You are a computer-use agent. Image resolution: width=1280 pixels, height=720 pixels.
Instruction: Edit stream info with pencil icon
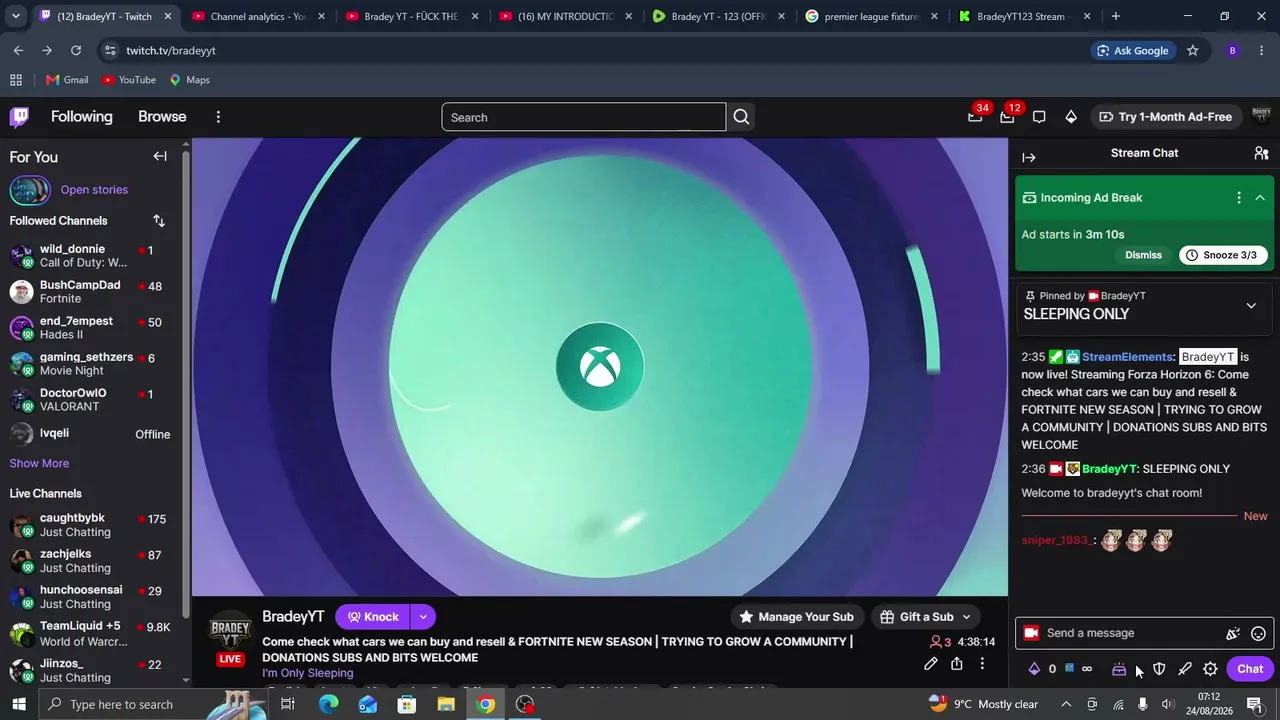click(931, 664)
